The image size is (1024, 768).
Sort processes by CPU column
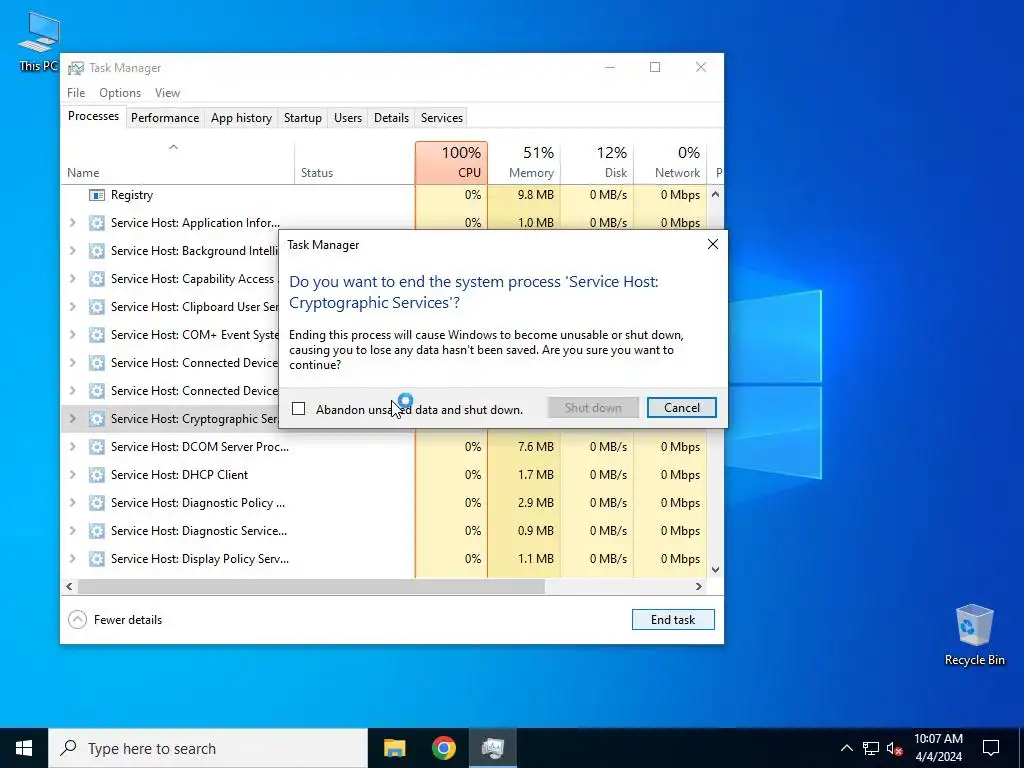[451, 163]
